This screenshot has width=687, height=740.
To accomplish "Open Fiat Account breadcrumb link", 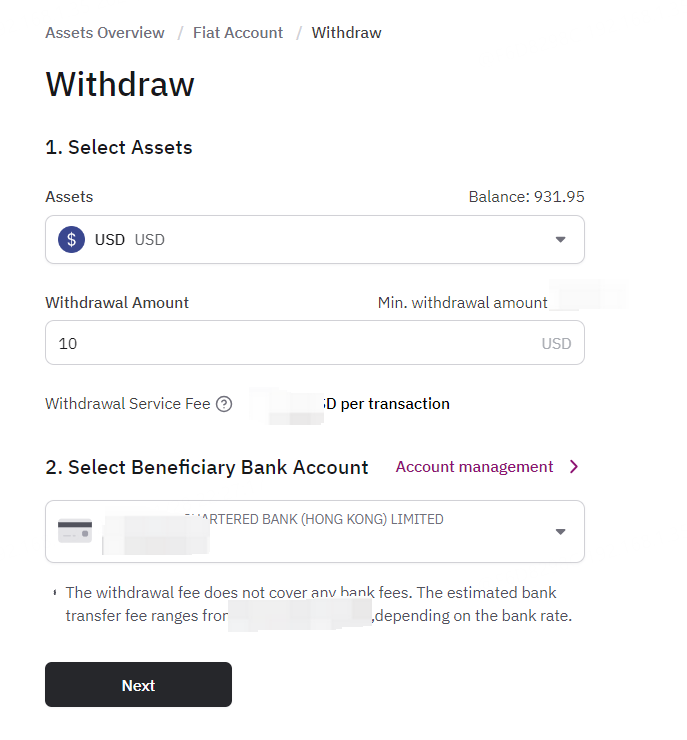I will click(x=238, y=33).
